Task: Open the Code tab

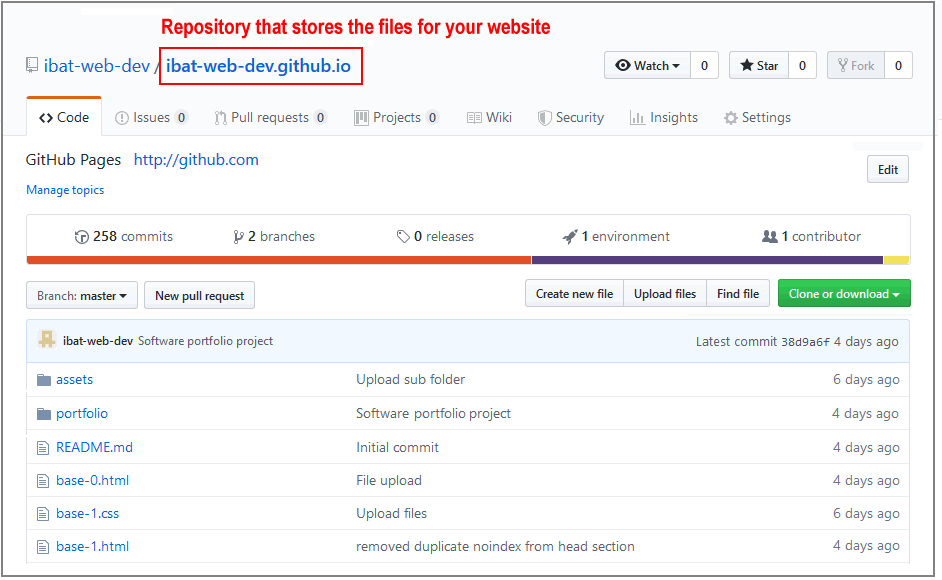Action: (64, 118)
